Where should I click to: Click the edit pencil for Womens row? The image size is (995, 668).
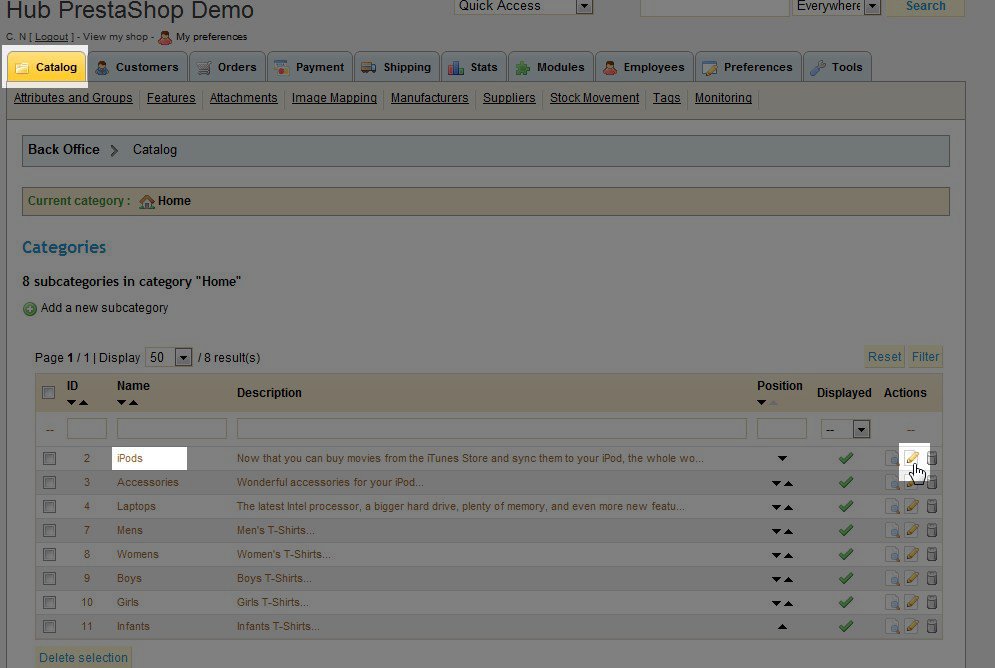coord(912,554)
